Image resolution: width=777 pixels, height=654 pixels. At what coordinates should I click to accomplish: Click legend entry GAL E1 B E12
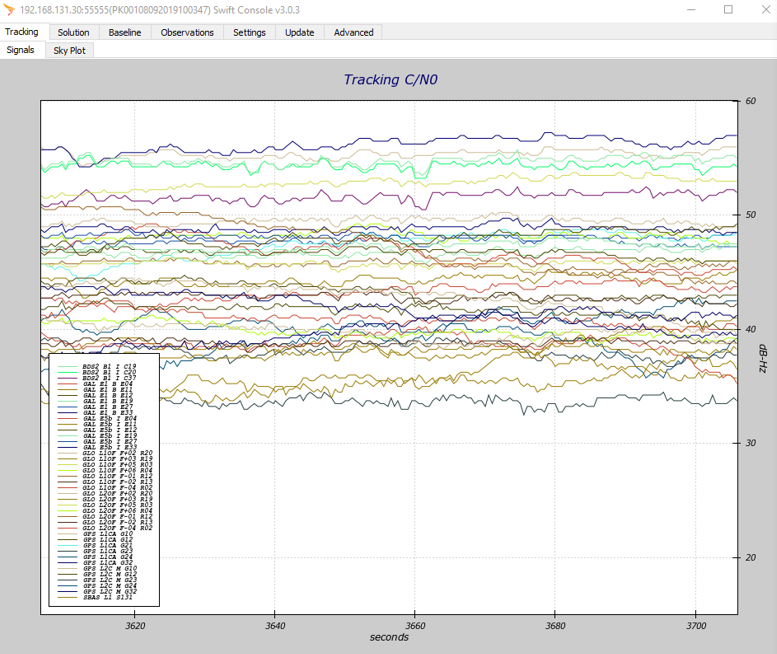point(95,395)
